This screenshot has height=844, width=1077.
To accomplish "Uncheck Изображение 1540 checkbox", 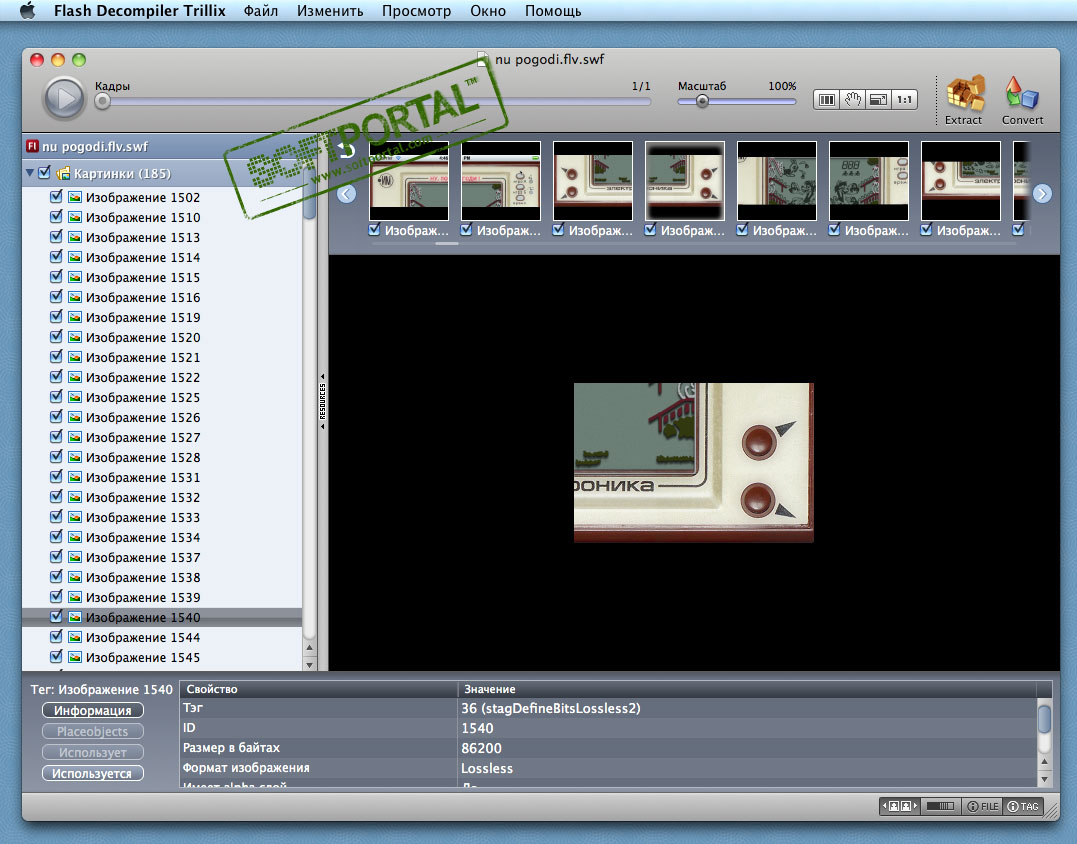I will [x=56, y=616].
